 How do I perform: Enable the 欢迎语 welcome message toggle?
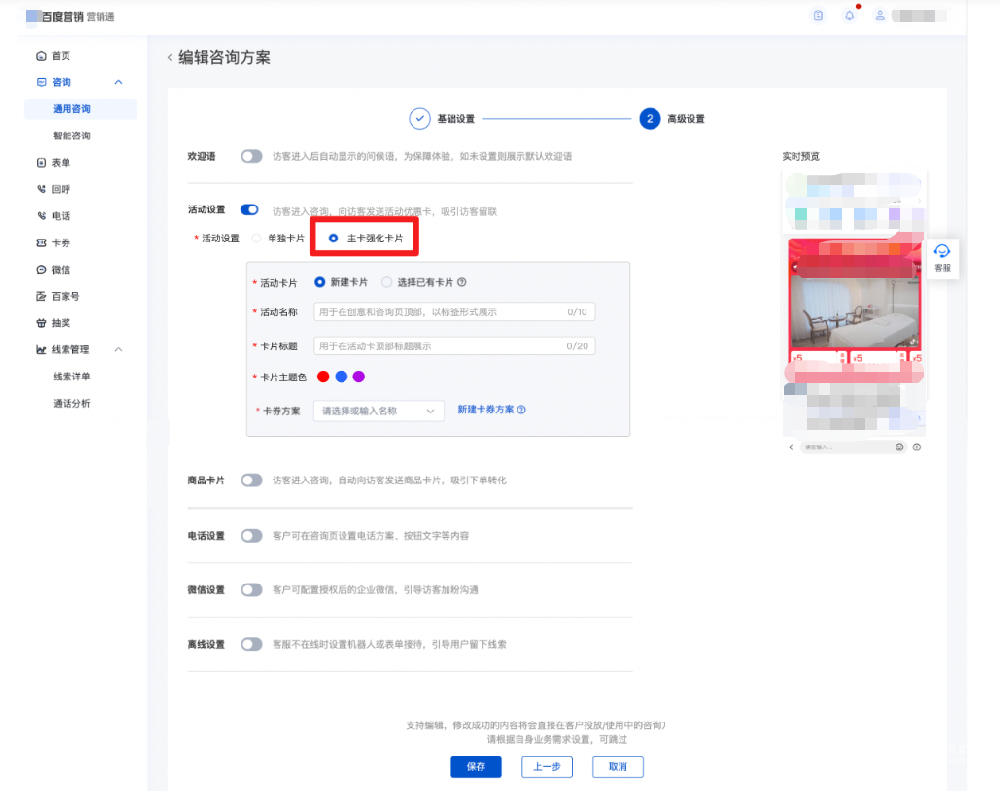pyautogui.click(x=251, y=154)
